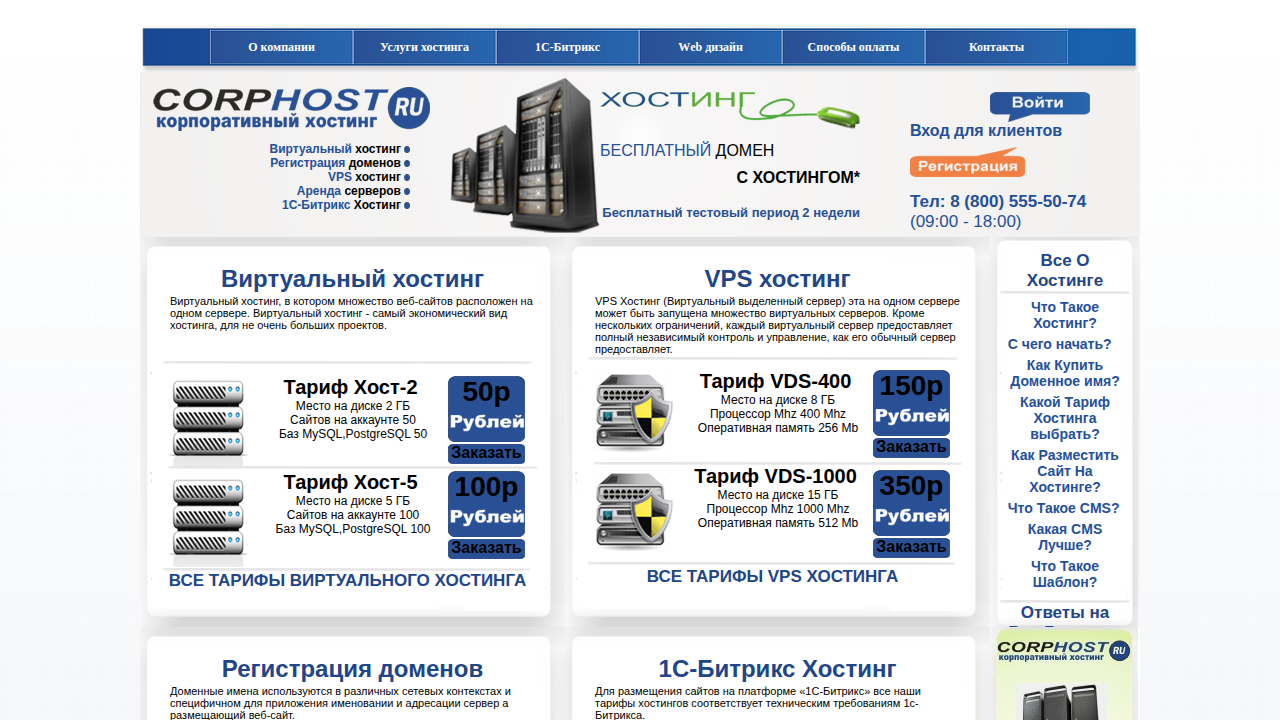Click the 350р Рублей price badge
Viewport: 1280px width, 720px height.
coord(911,503)
